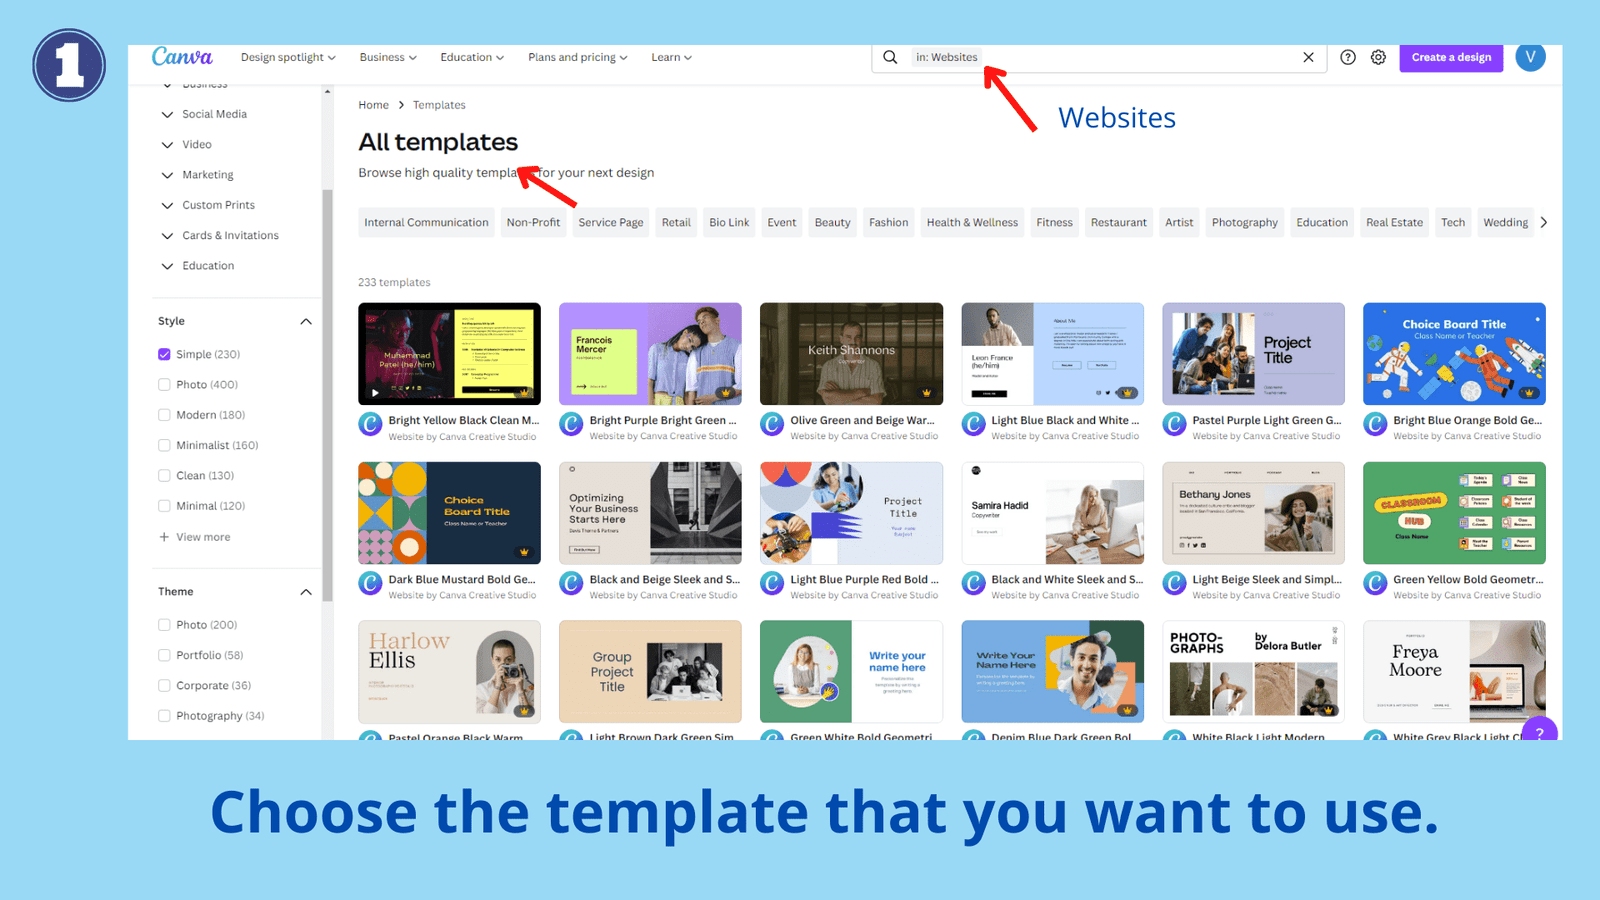This screenshot has height=900, width=1600.
Task: Click breadcrumb chevron after Home
Action: tap(401, 105)
